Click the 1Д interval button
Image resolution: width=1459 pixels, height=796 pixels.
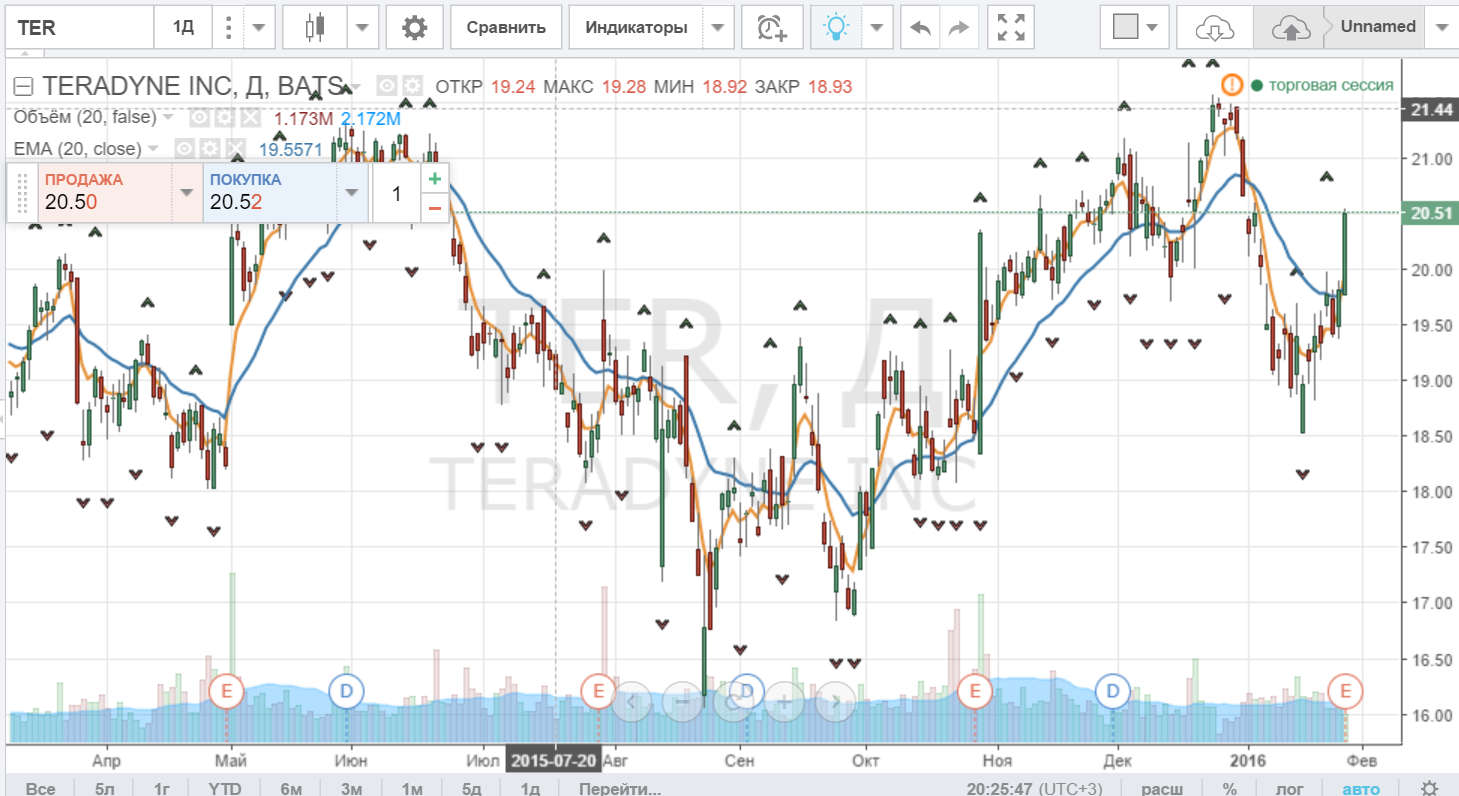coord(184,27)
